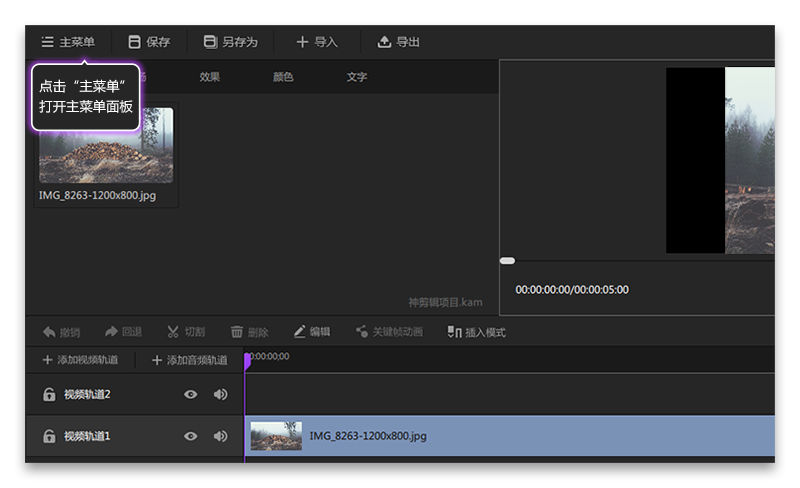This screenshot has width=800, height=488.
Task: Mute 视频轨道1 with its speaker icon
Action: 220,437
